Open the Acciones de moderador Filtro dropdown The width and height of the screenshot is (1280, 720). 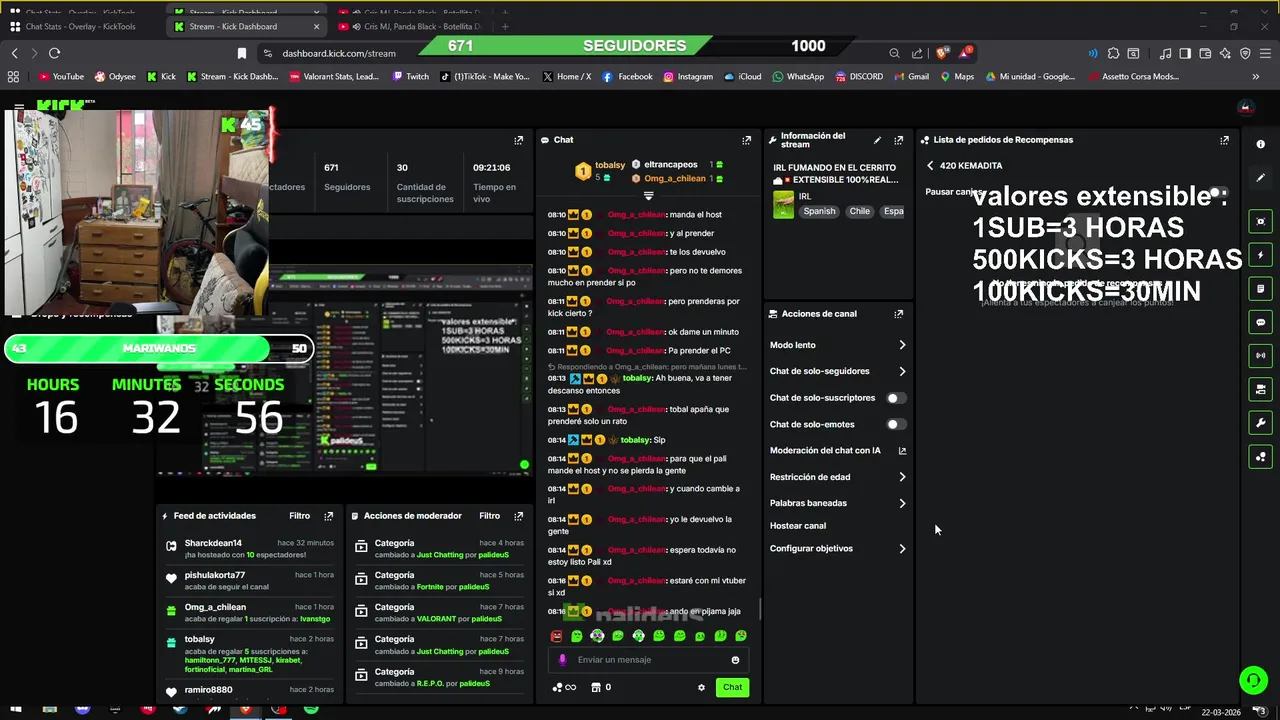coord(489,516)
